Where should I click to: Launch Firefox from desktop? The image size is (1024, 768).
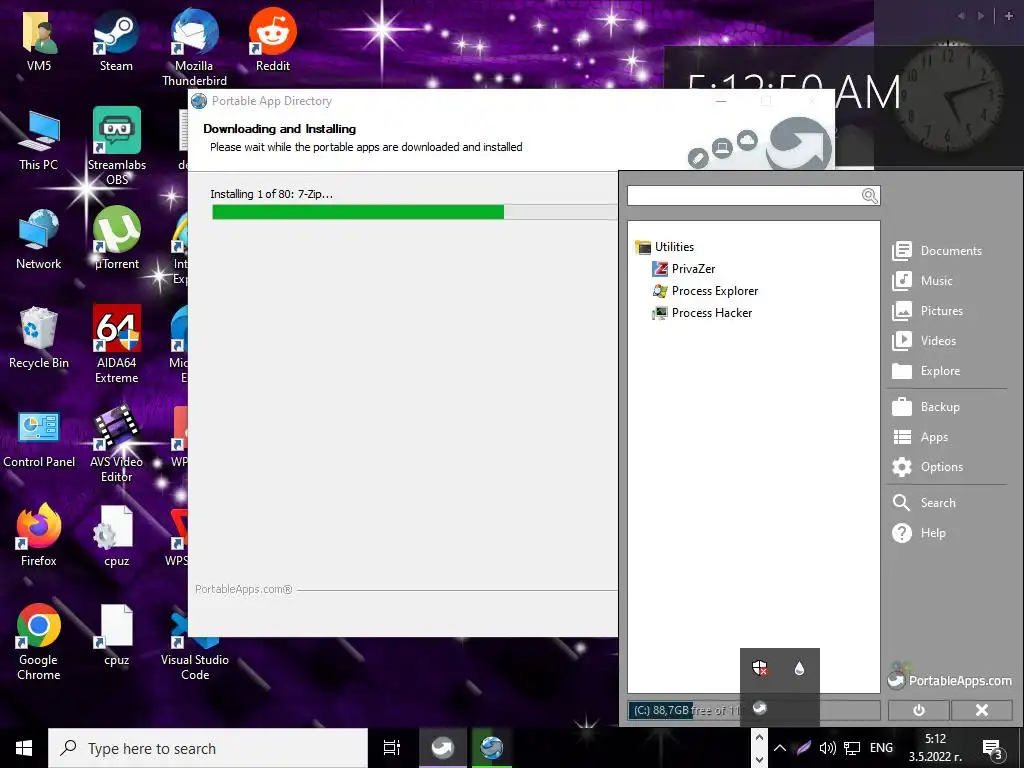pos(39,536)
